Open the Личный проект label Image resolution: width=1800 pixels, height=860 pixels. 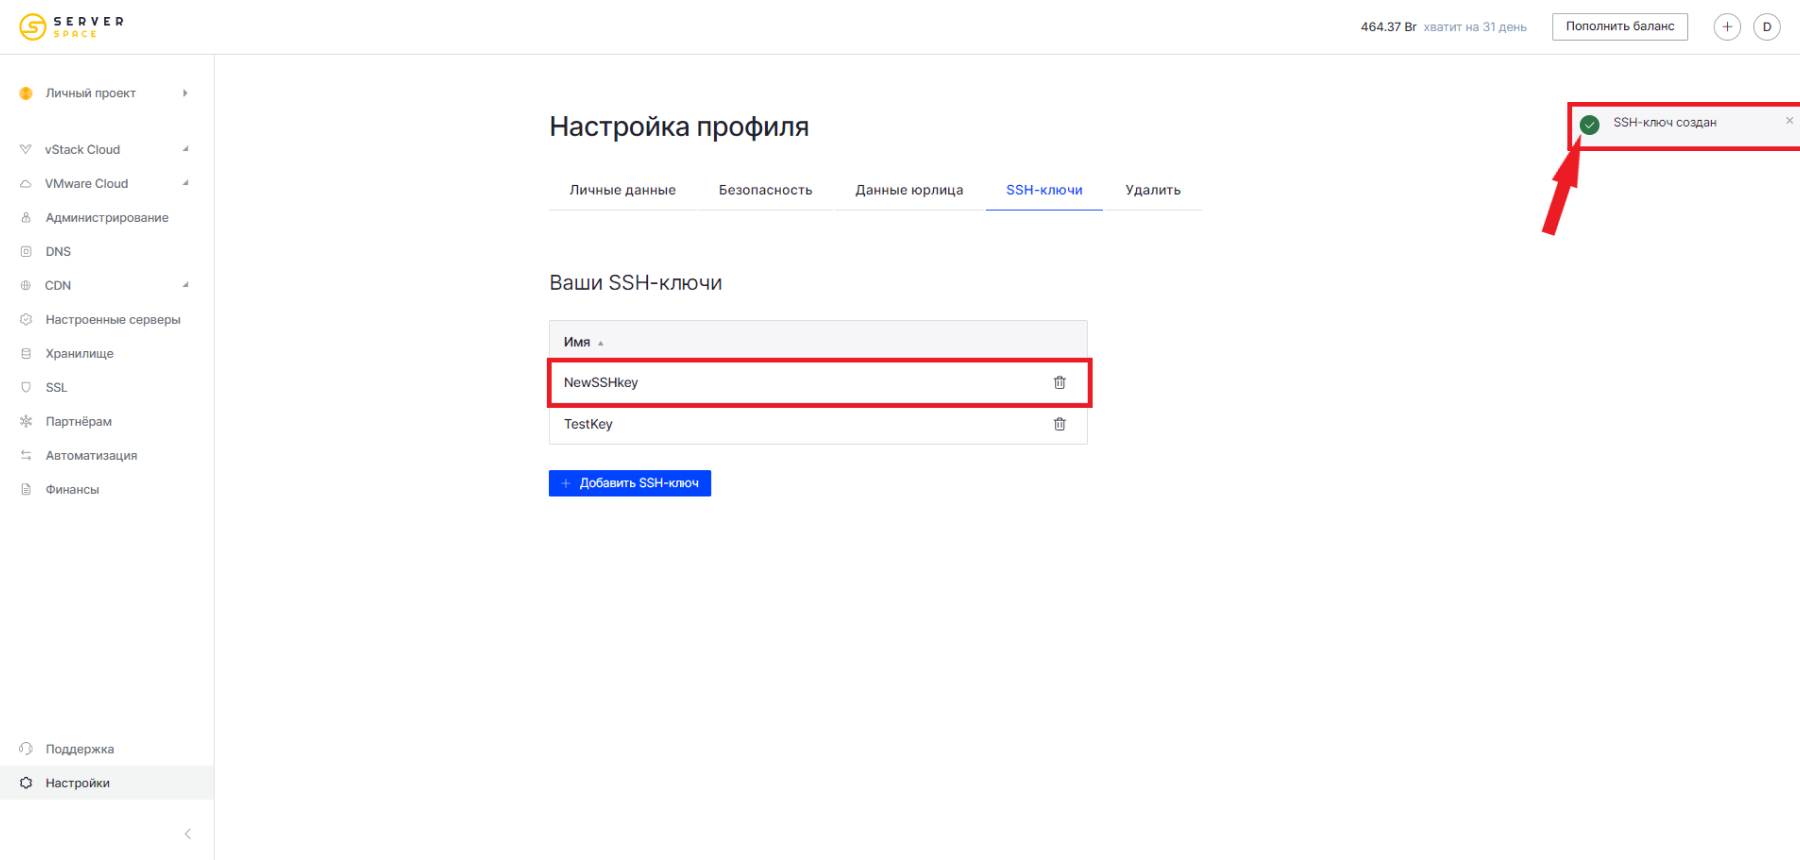(90, 93)
